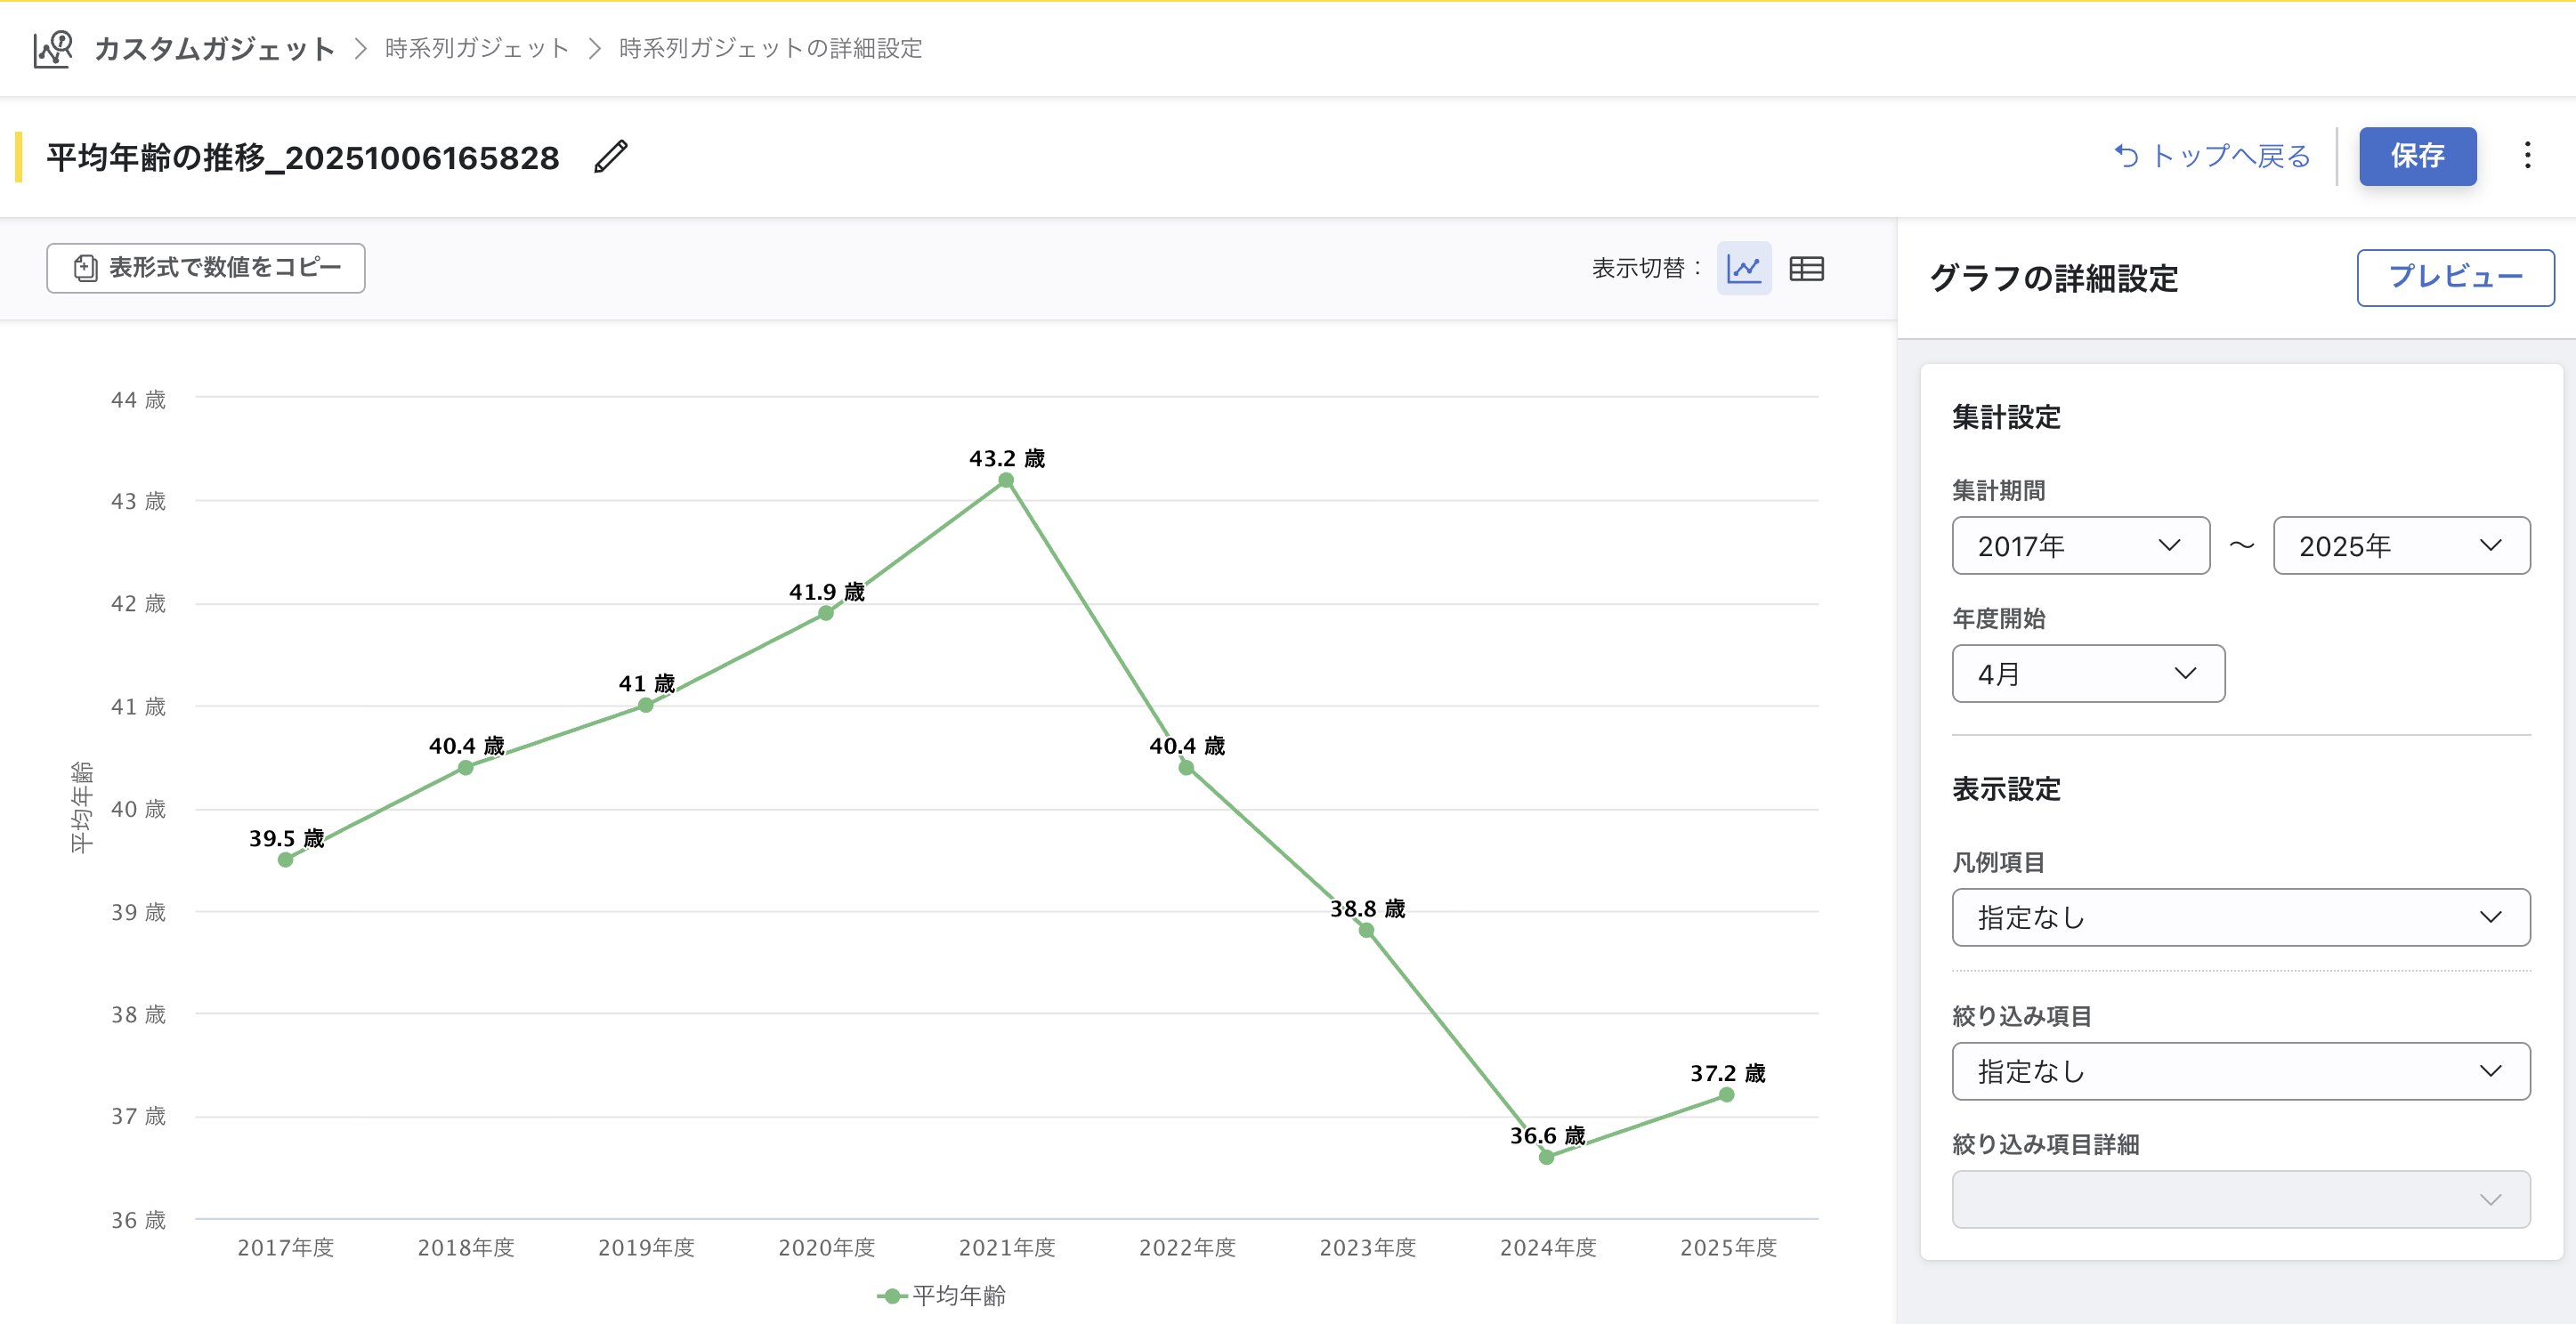Toggle 平均年齢 legend item
Image resolution: width=2576 pixels, height=1324 pixels.
click(x=942, y=1295)
